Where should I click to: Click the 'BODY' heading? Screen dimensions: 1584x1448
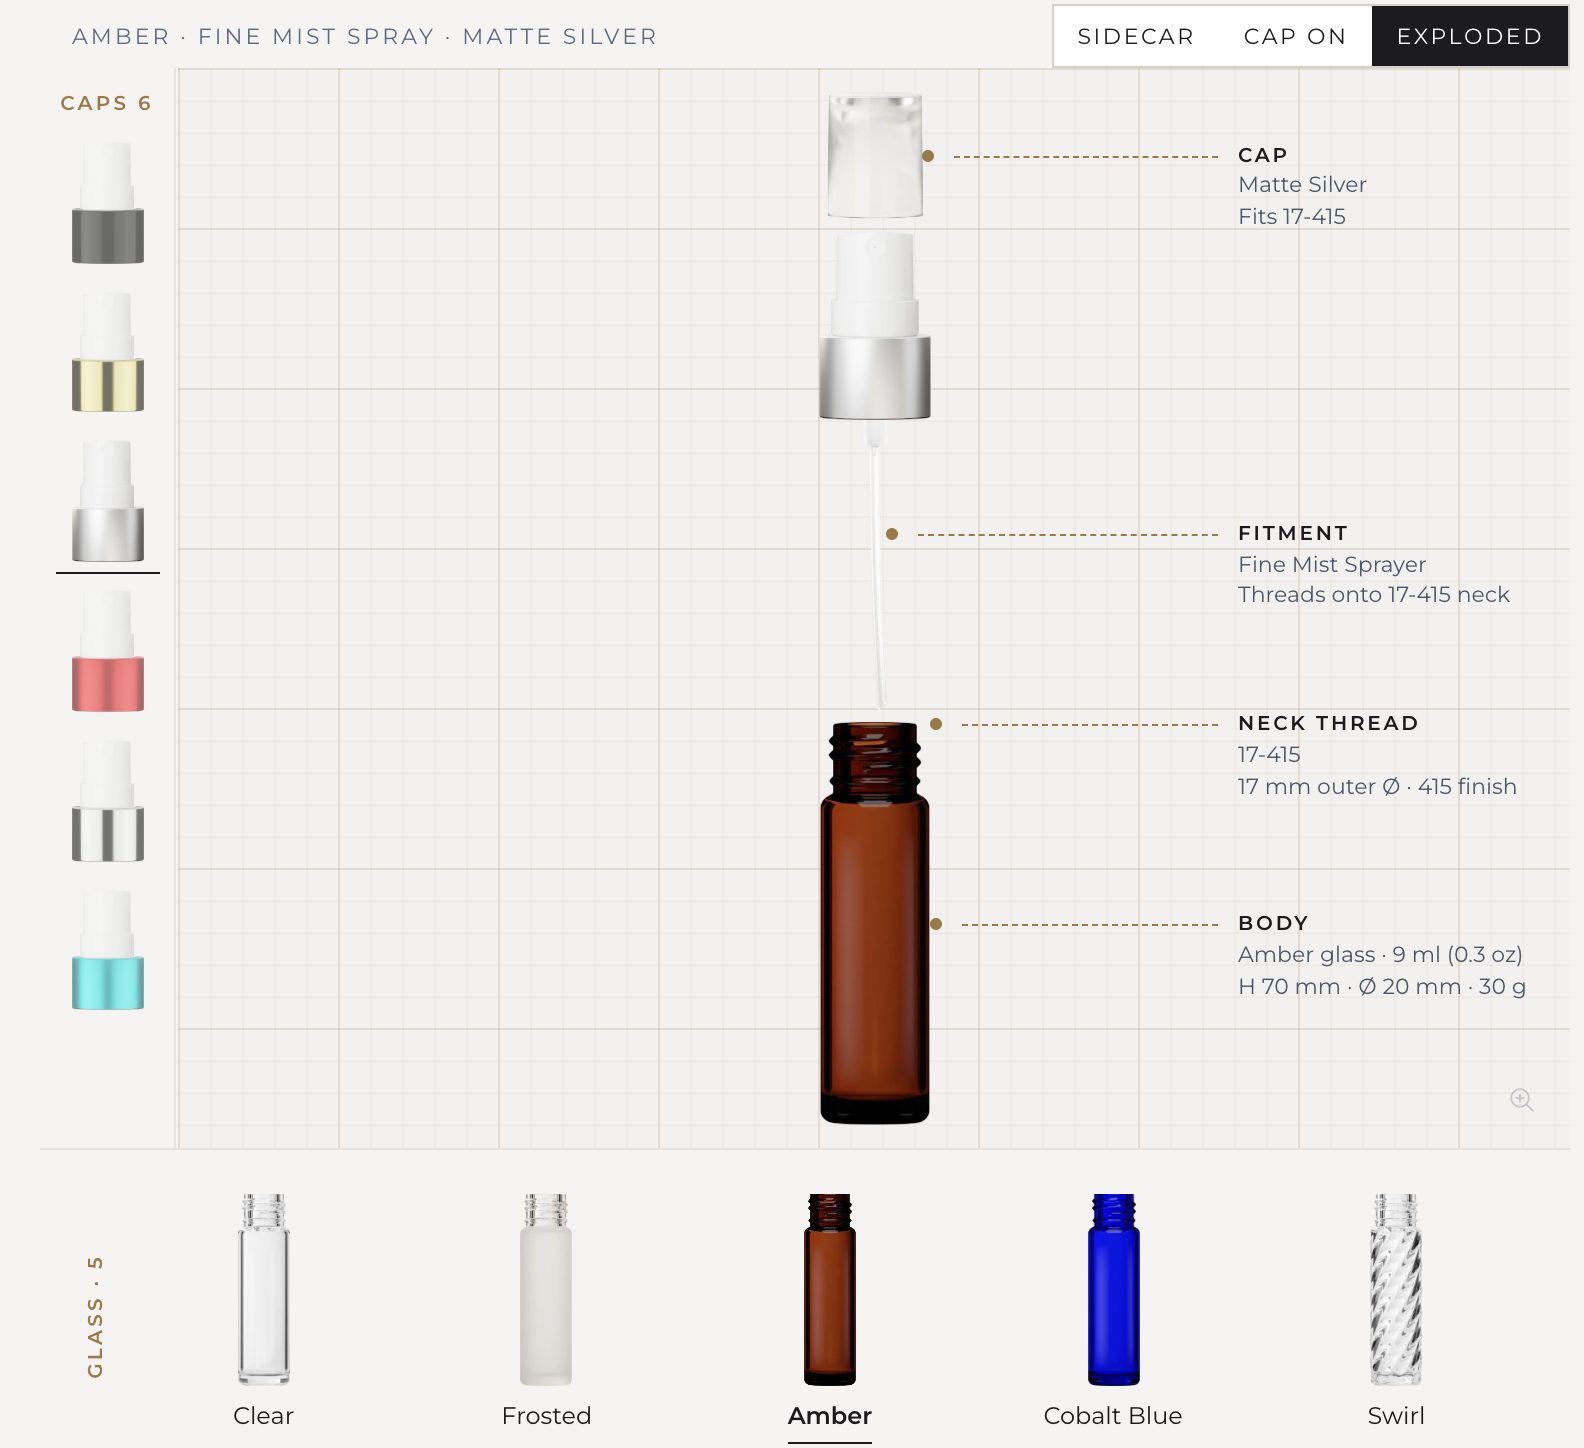(x=1273, y=923)
